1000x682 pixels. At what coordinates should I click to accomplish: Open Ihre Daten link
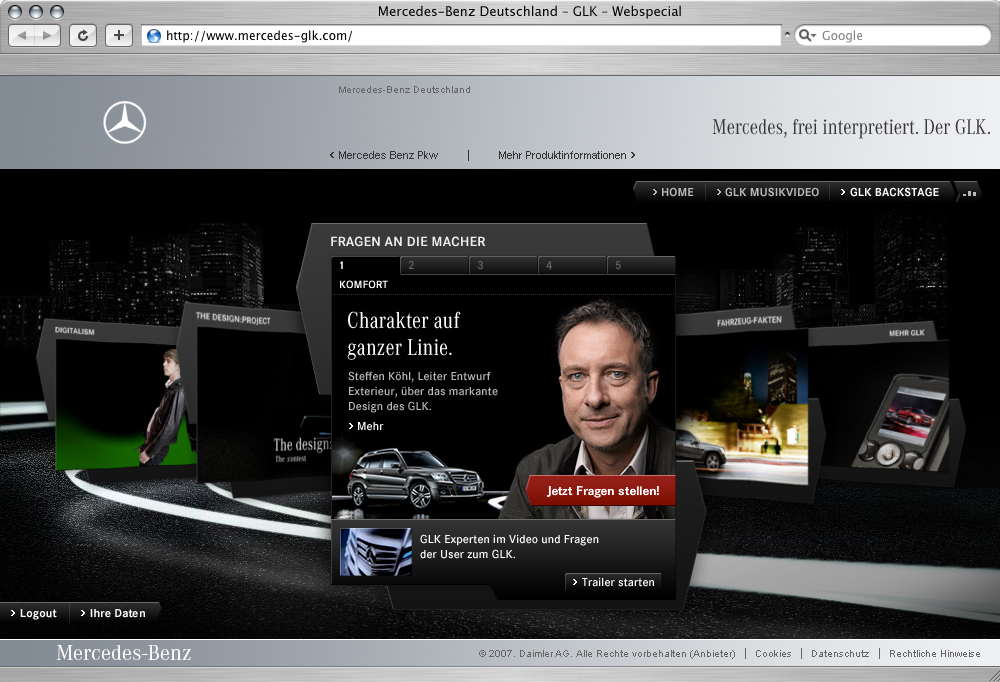click(x=113, y=613)
